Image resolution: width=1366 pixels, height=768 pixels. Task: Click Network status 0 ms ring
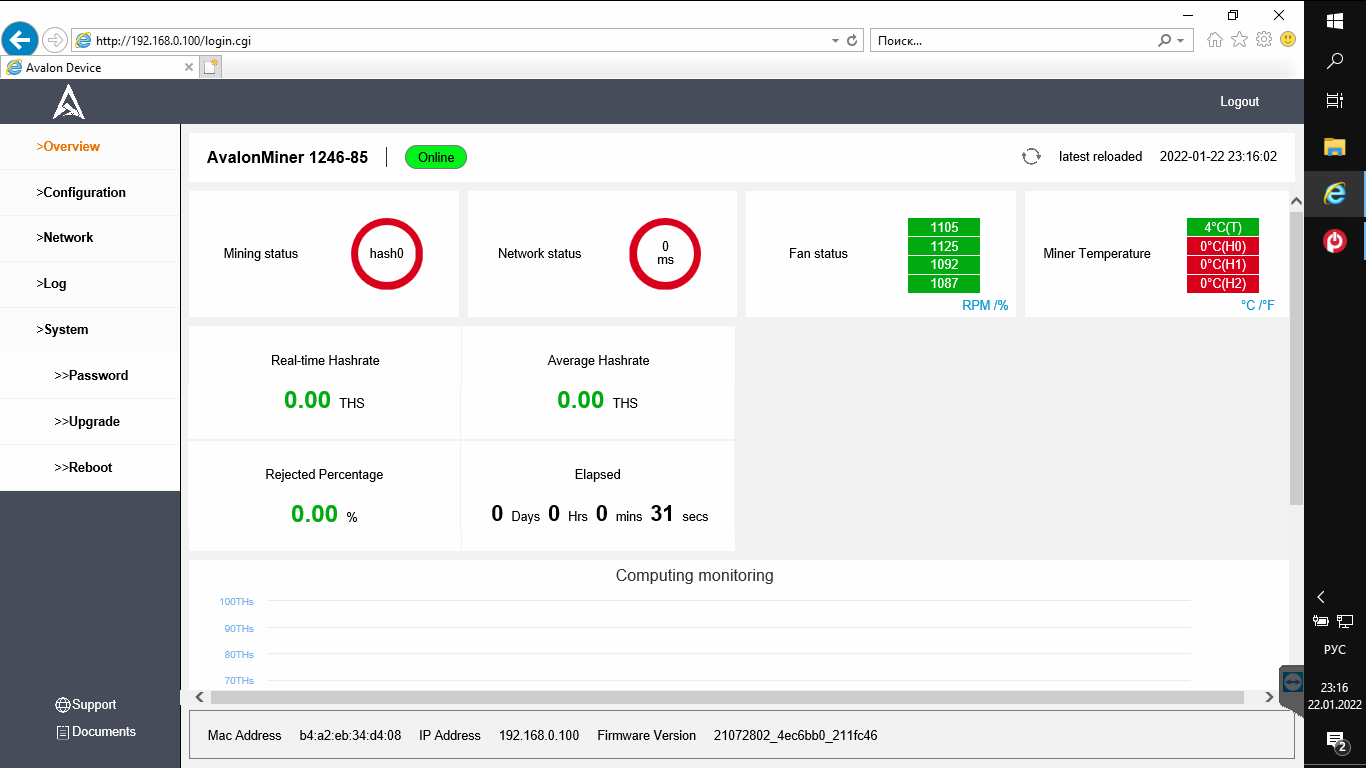[665, 254]
